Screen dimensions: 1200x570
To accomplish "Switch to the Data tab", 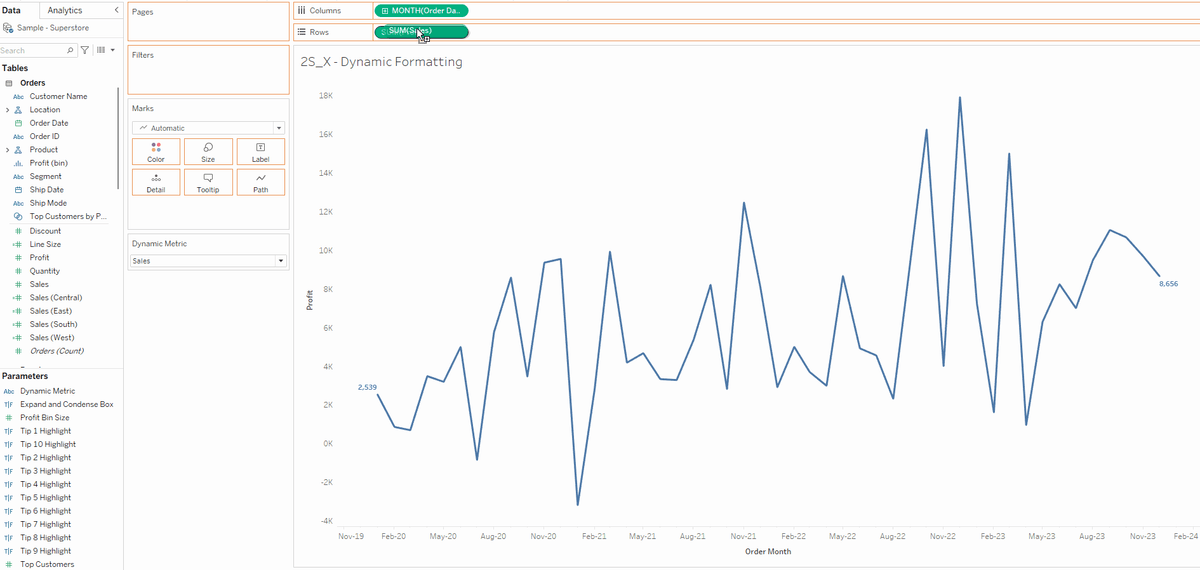I will click(12, 10).
